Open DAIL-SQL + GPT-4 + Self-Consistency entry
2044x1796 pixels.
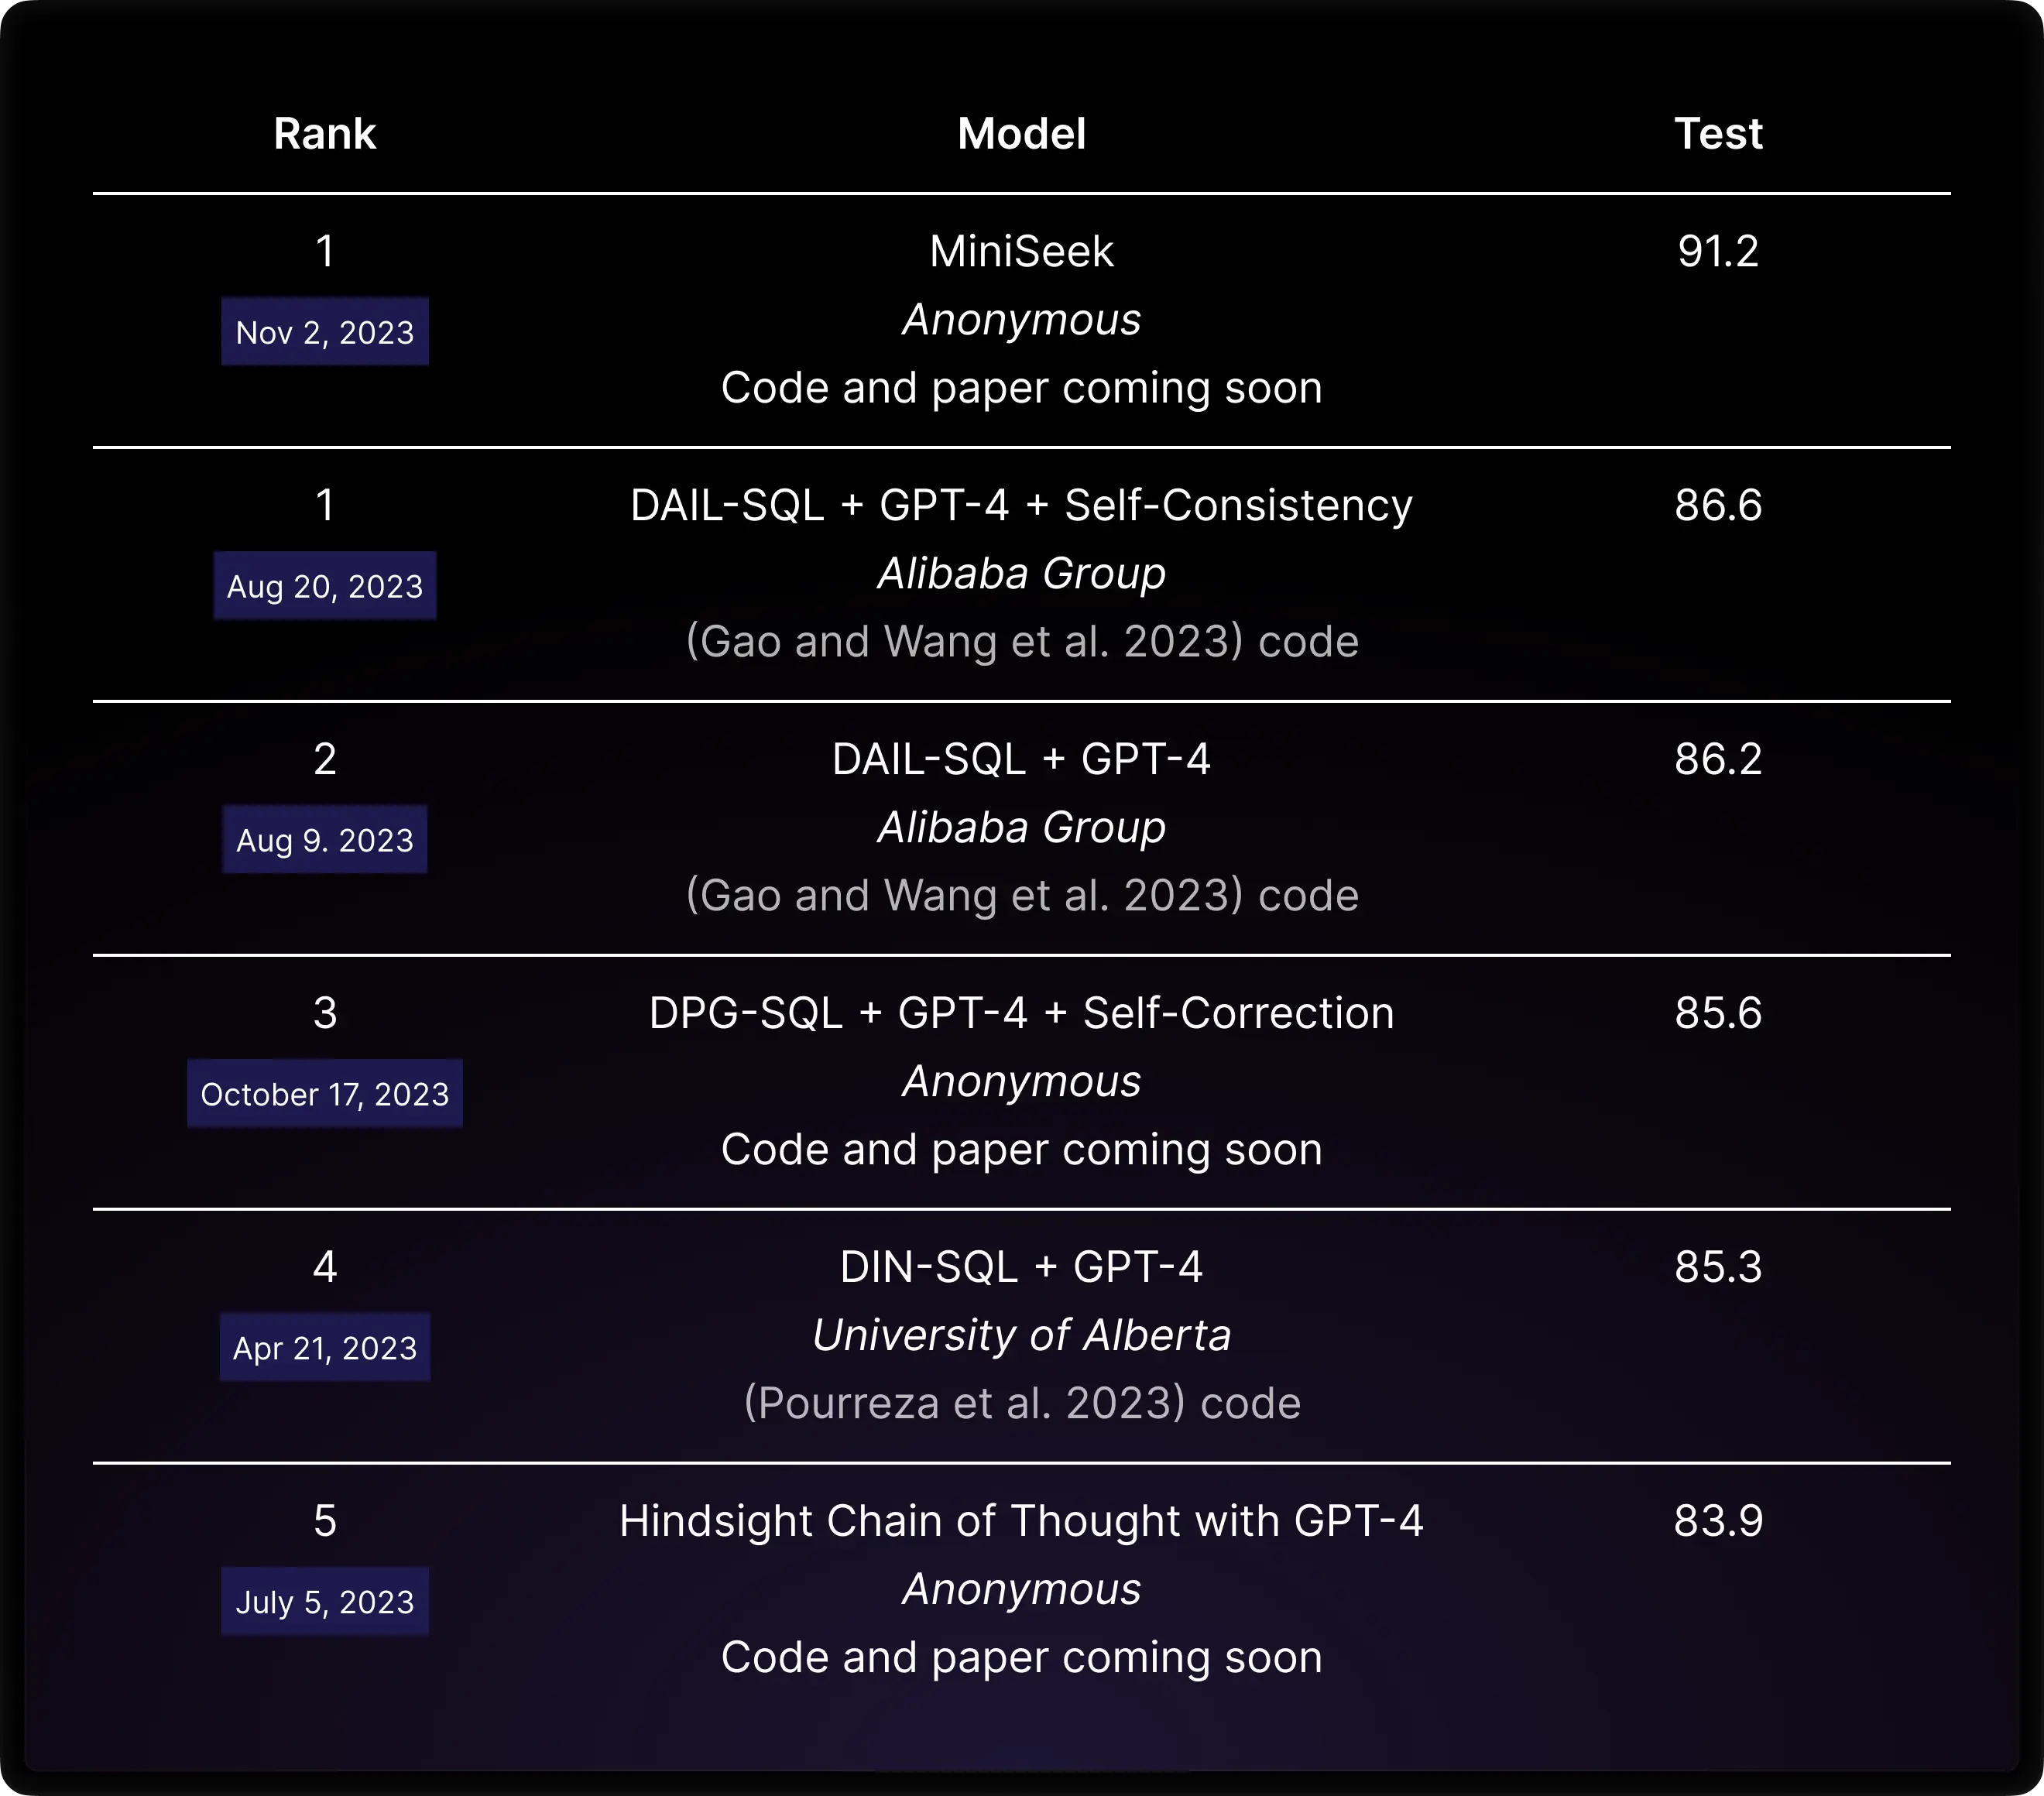(x=1021, y=505)
